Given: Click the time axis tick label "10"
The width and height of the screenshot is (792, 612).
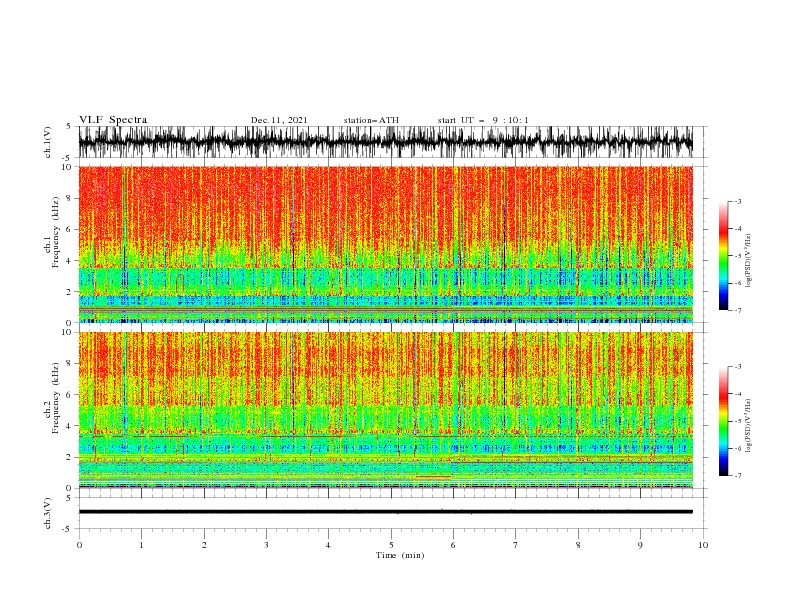Looking at the screenshot, I should tap(703, 545).
